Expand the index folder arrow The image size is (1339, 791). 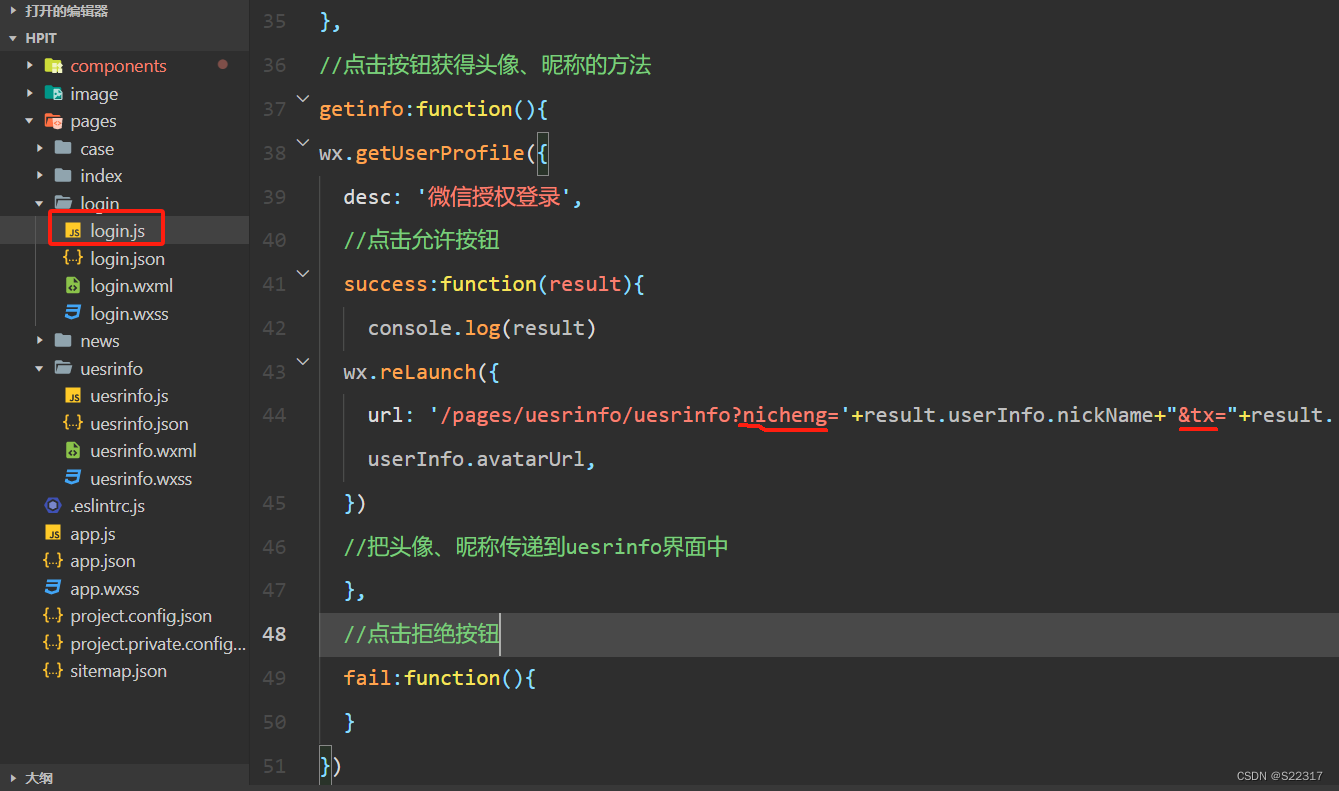coord(40,176)
